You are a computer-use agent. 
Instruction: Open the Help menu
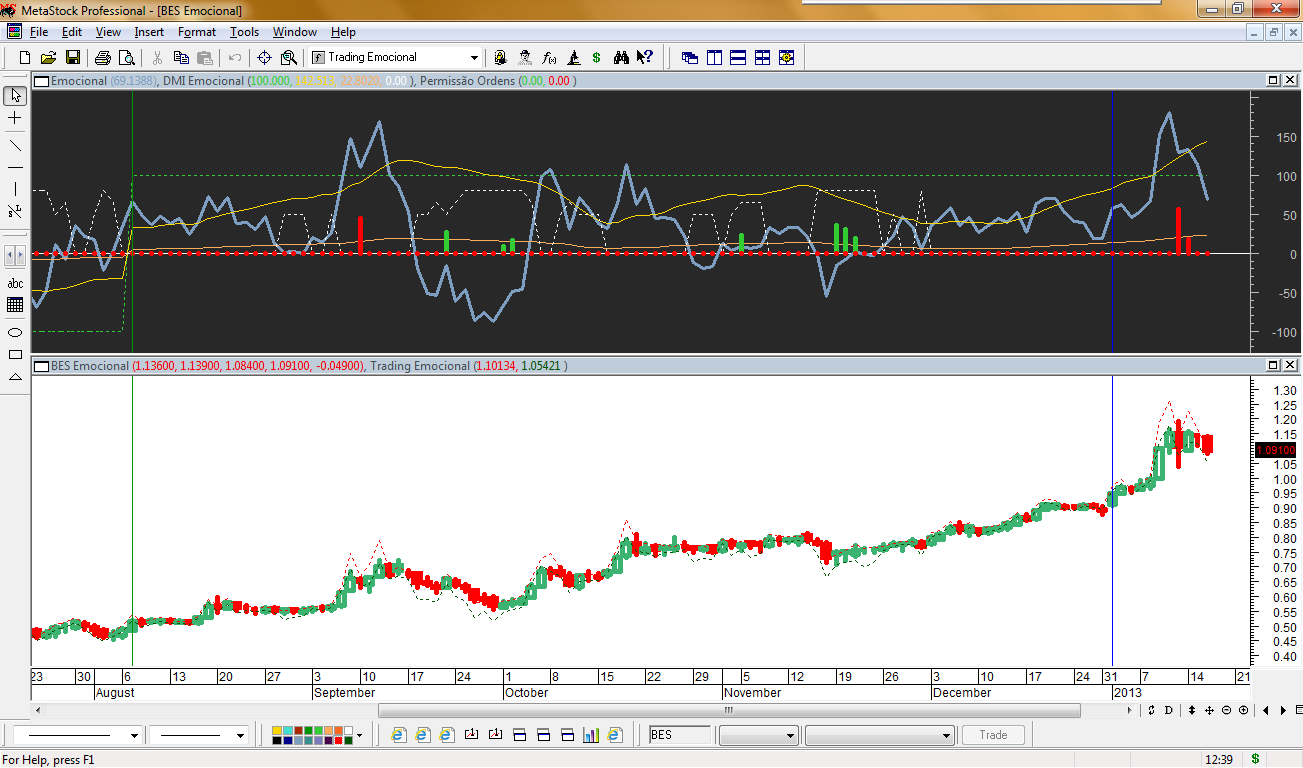(x=343, y=32)
